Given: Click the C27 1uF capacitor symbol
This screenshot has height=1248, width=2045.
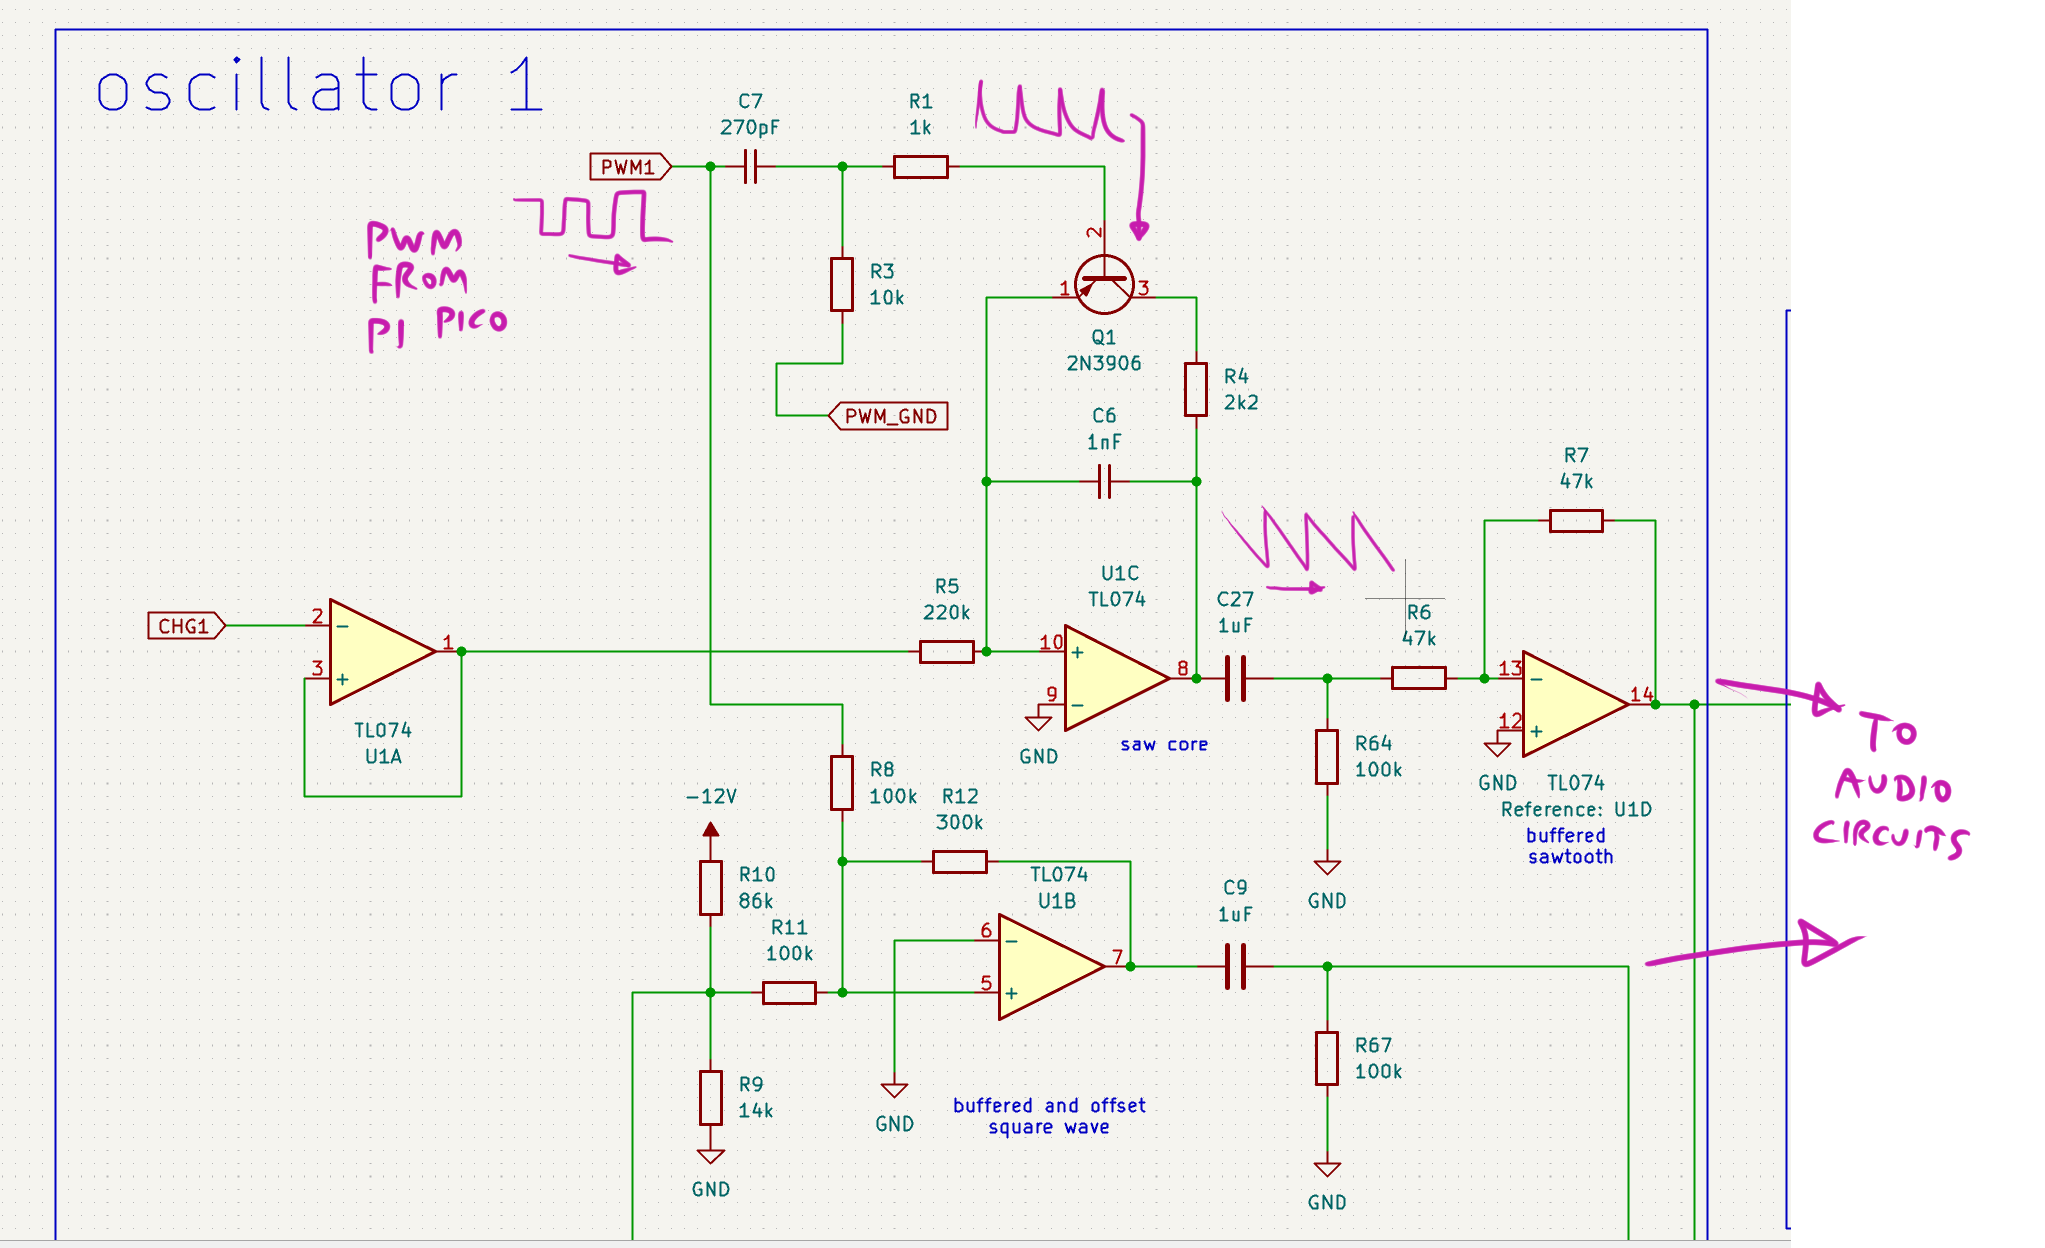Looking at the screenshot, I should click(x=1236, y=678).
